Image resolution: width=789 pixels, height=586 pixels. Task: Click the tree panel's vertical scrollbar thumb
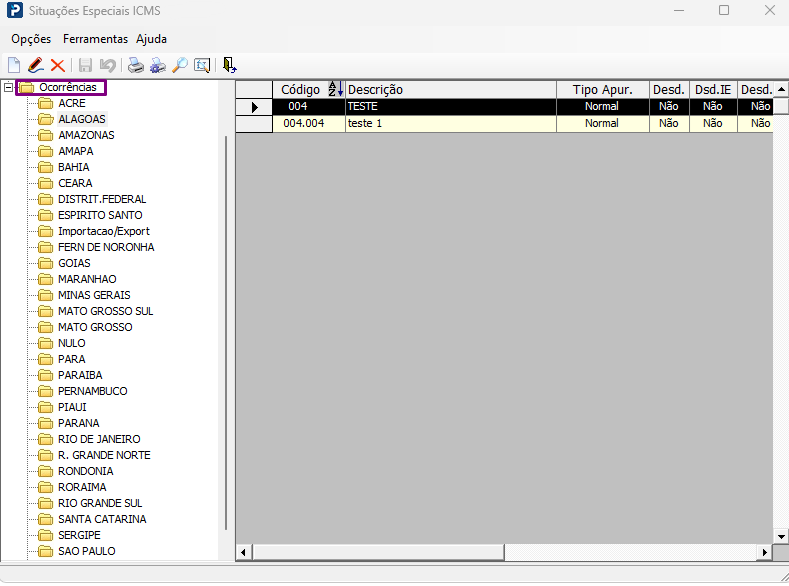226,333
